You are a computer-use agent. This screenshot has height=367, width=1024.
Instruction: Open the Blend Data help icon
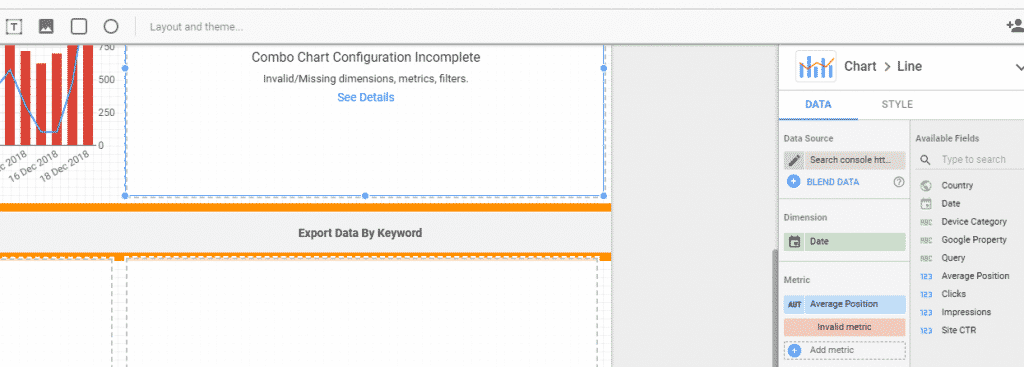tap(899, 182)
